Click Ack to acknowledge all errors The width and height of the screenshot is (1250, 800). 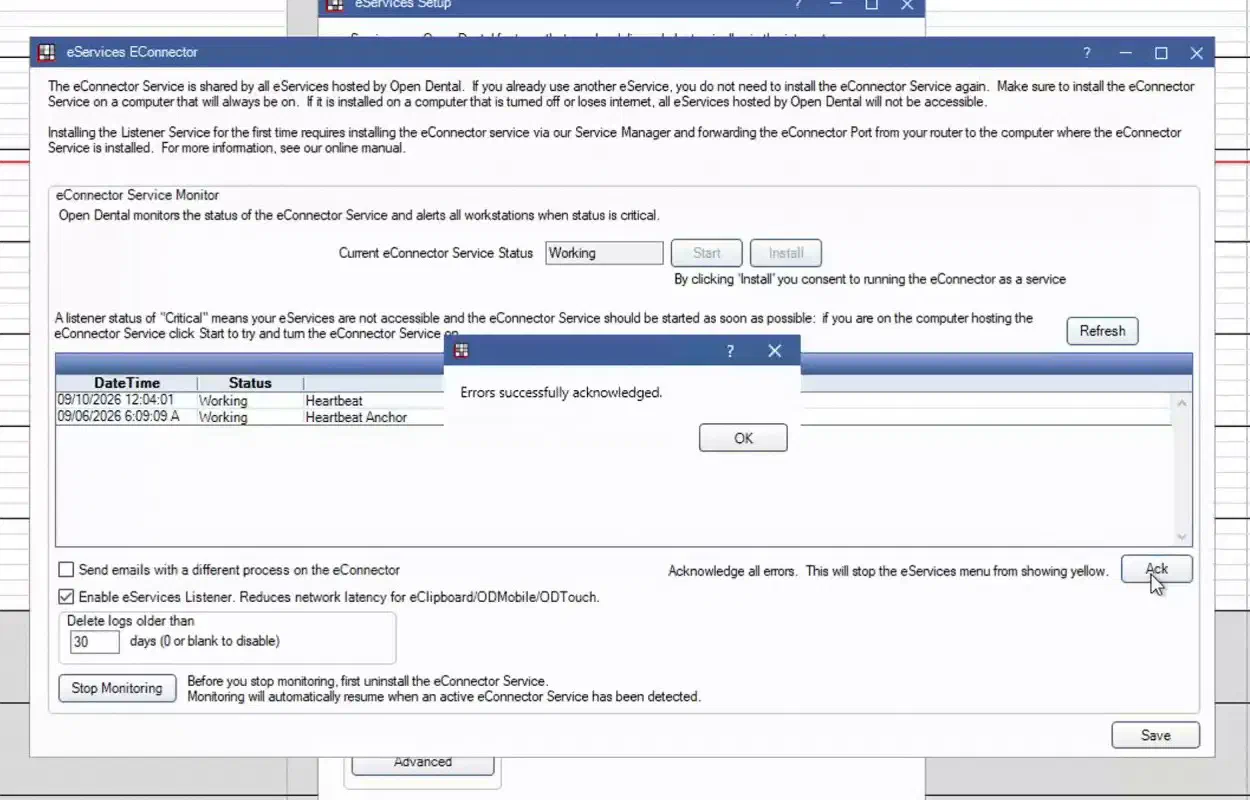tap(1156, 569)
